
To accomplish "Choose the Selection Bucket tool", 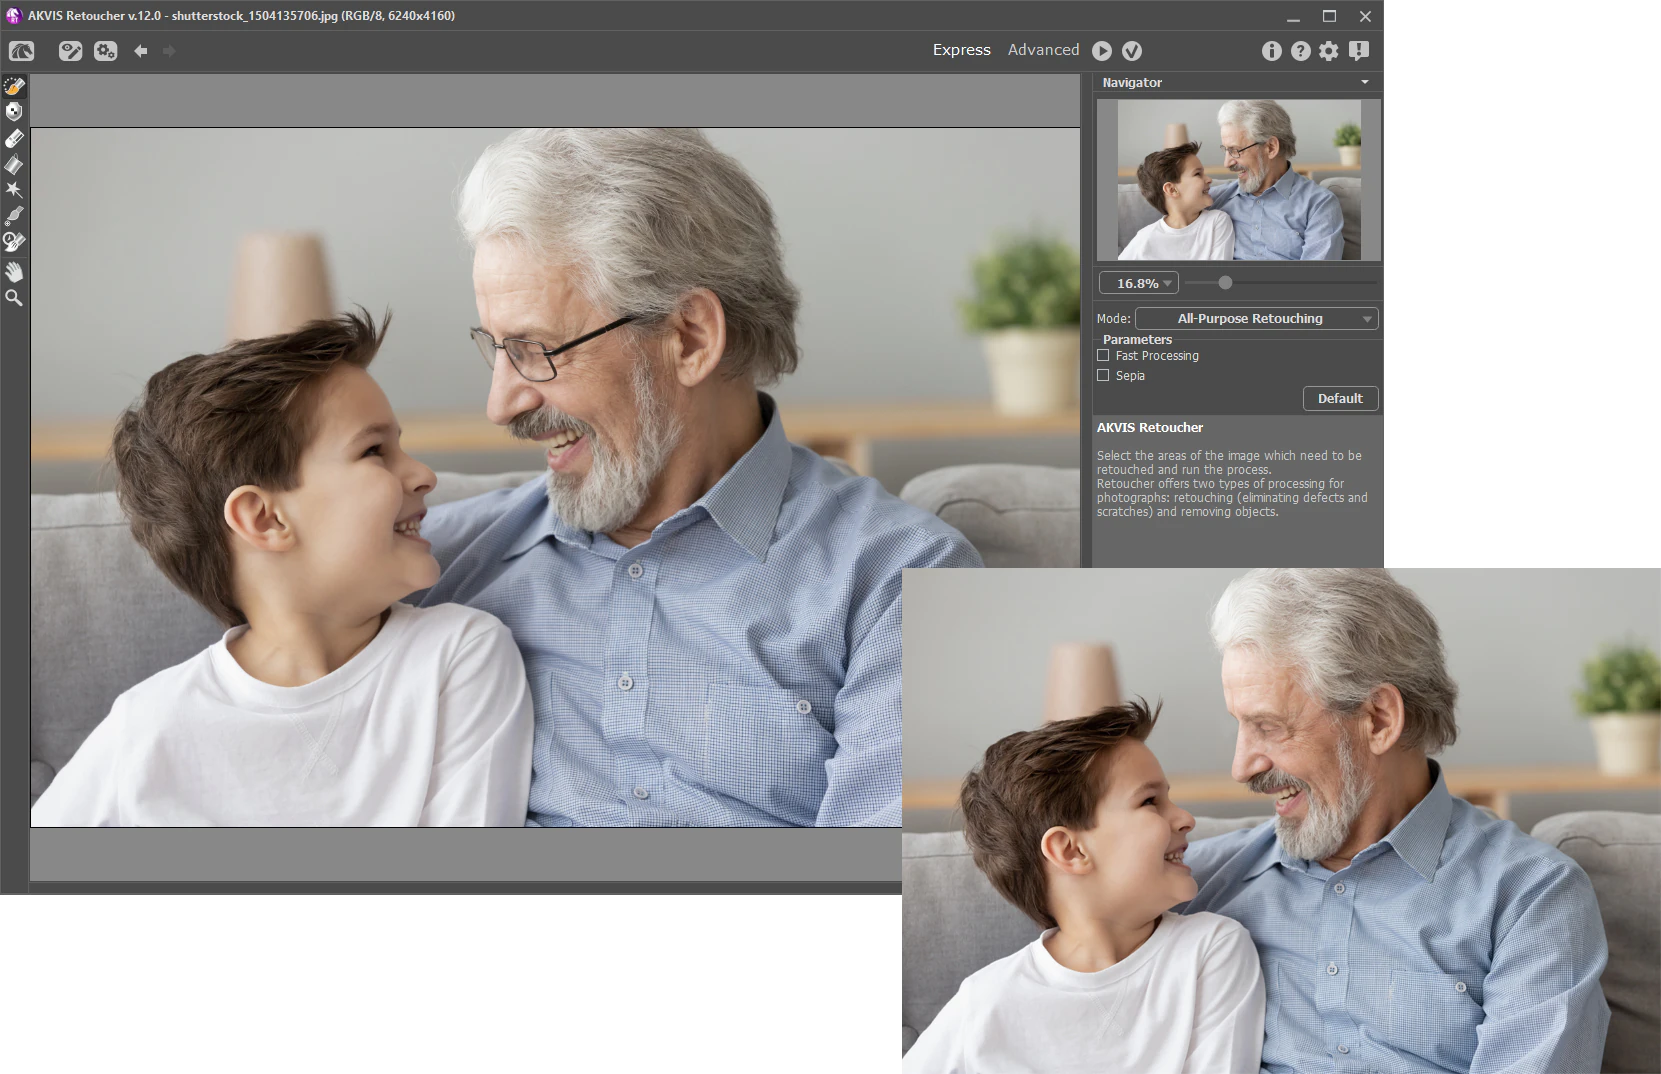I will point(14,164).
